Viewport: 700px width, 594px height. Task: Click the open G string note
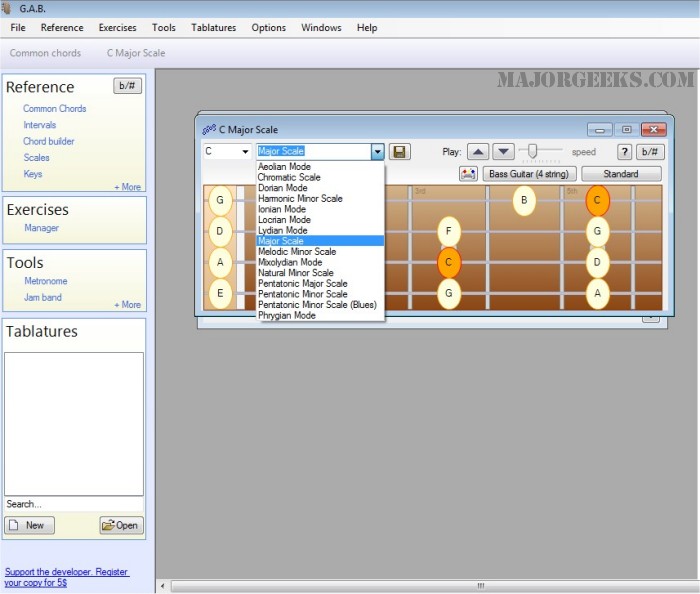click(x=220, y=200)
